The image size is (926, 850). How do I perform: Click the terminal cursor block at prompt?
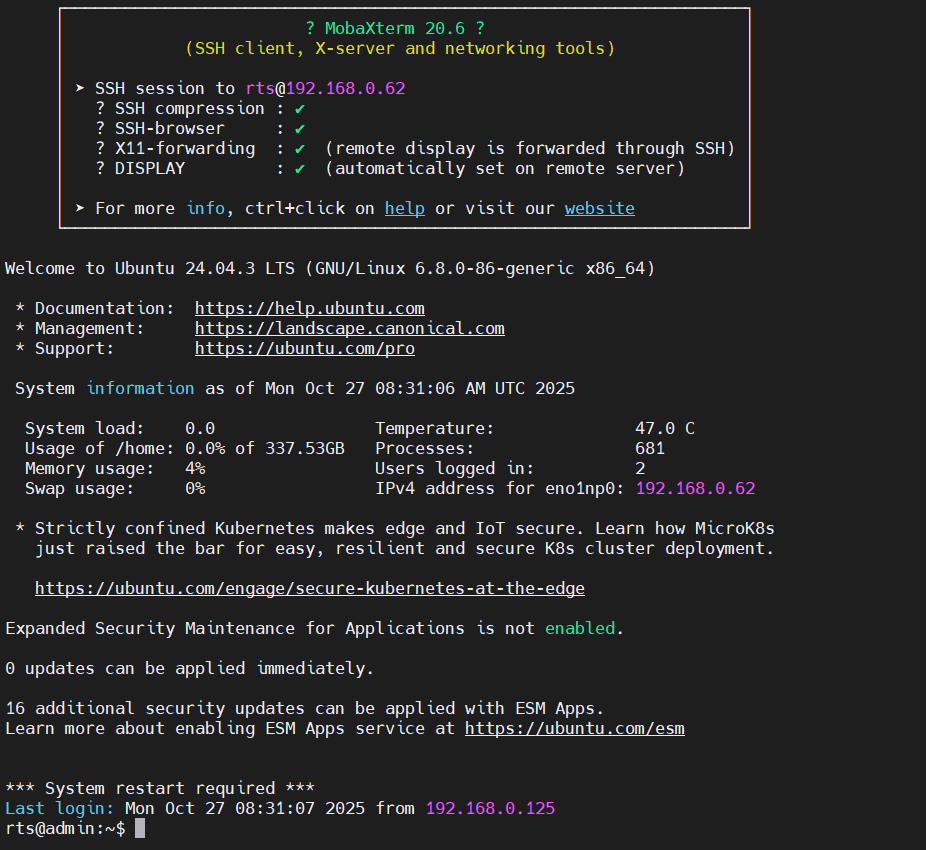140,828
